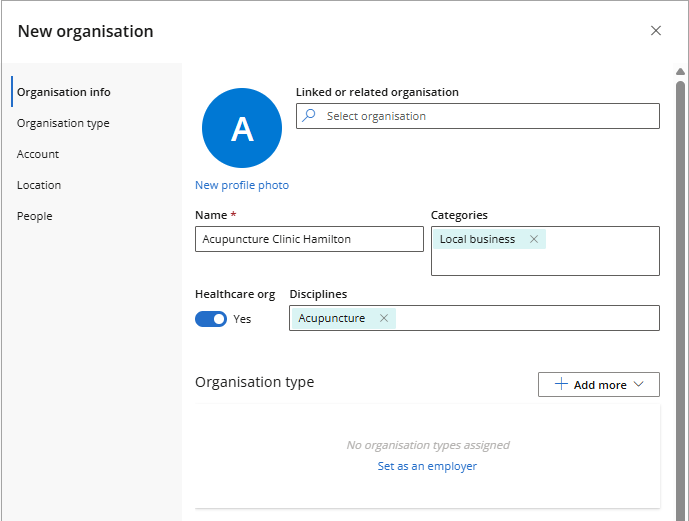Remove the Local business category tag
The image size is (689, 521).
pos(534,239)
